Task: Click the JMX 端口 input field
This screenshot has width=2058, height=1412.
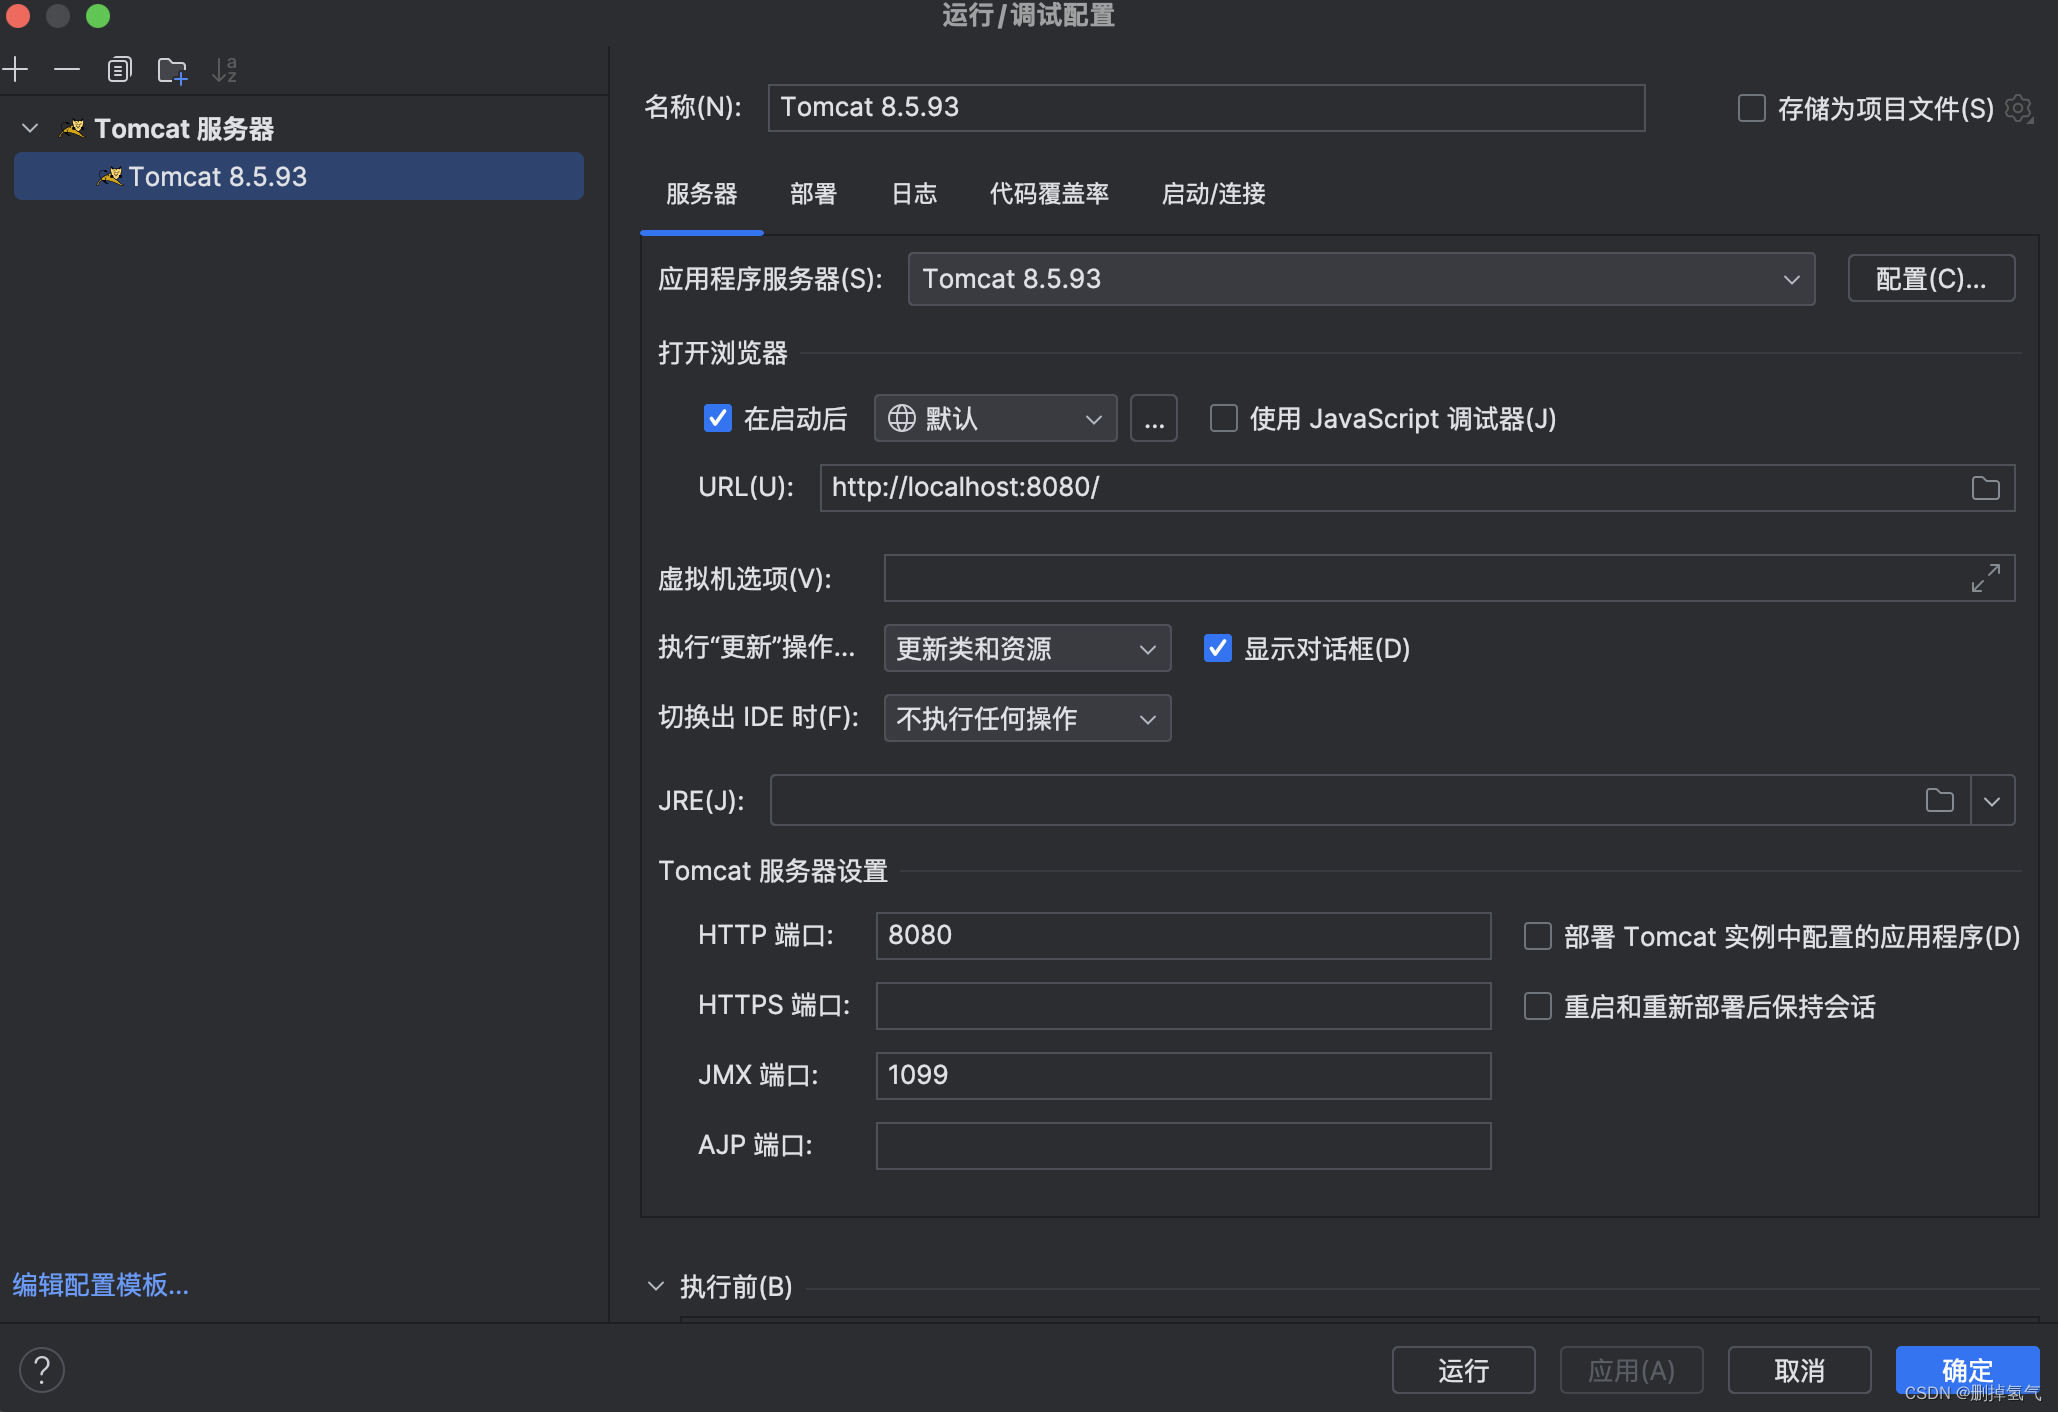Action: pos(1184,1076)
